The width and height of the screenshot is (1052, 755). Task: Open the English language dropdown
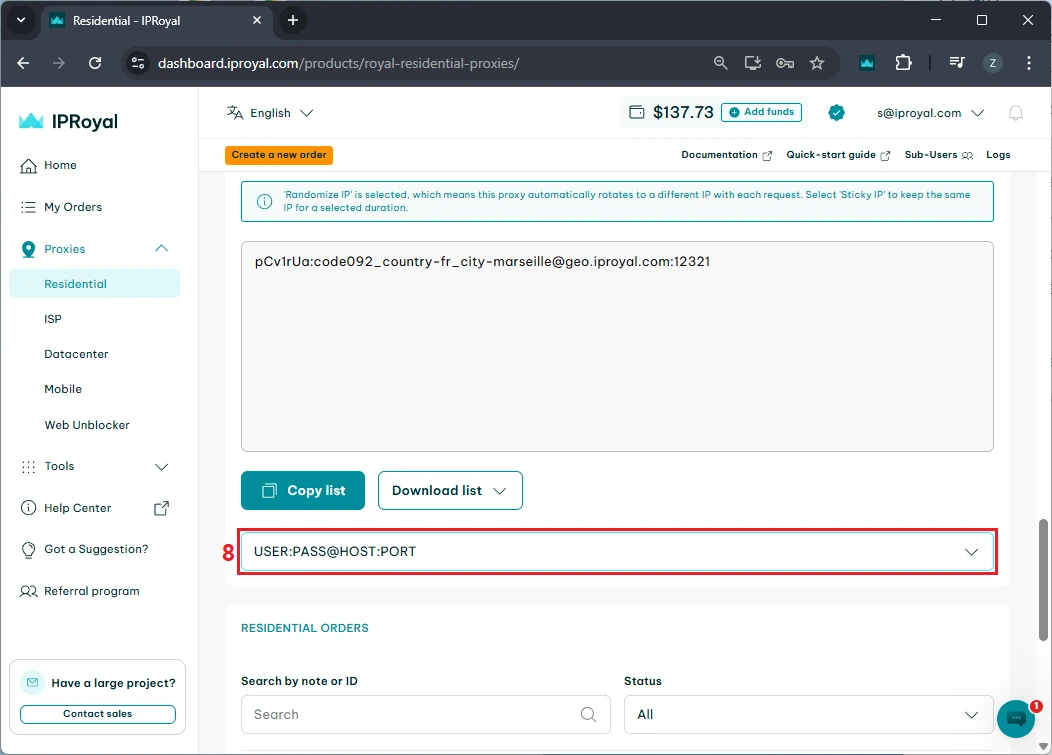[270, 113]
